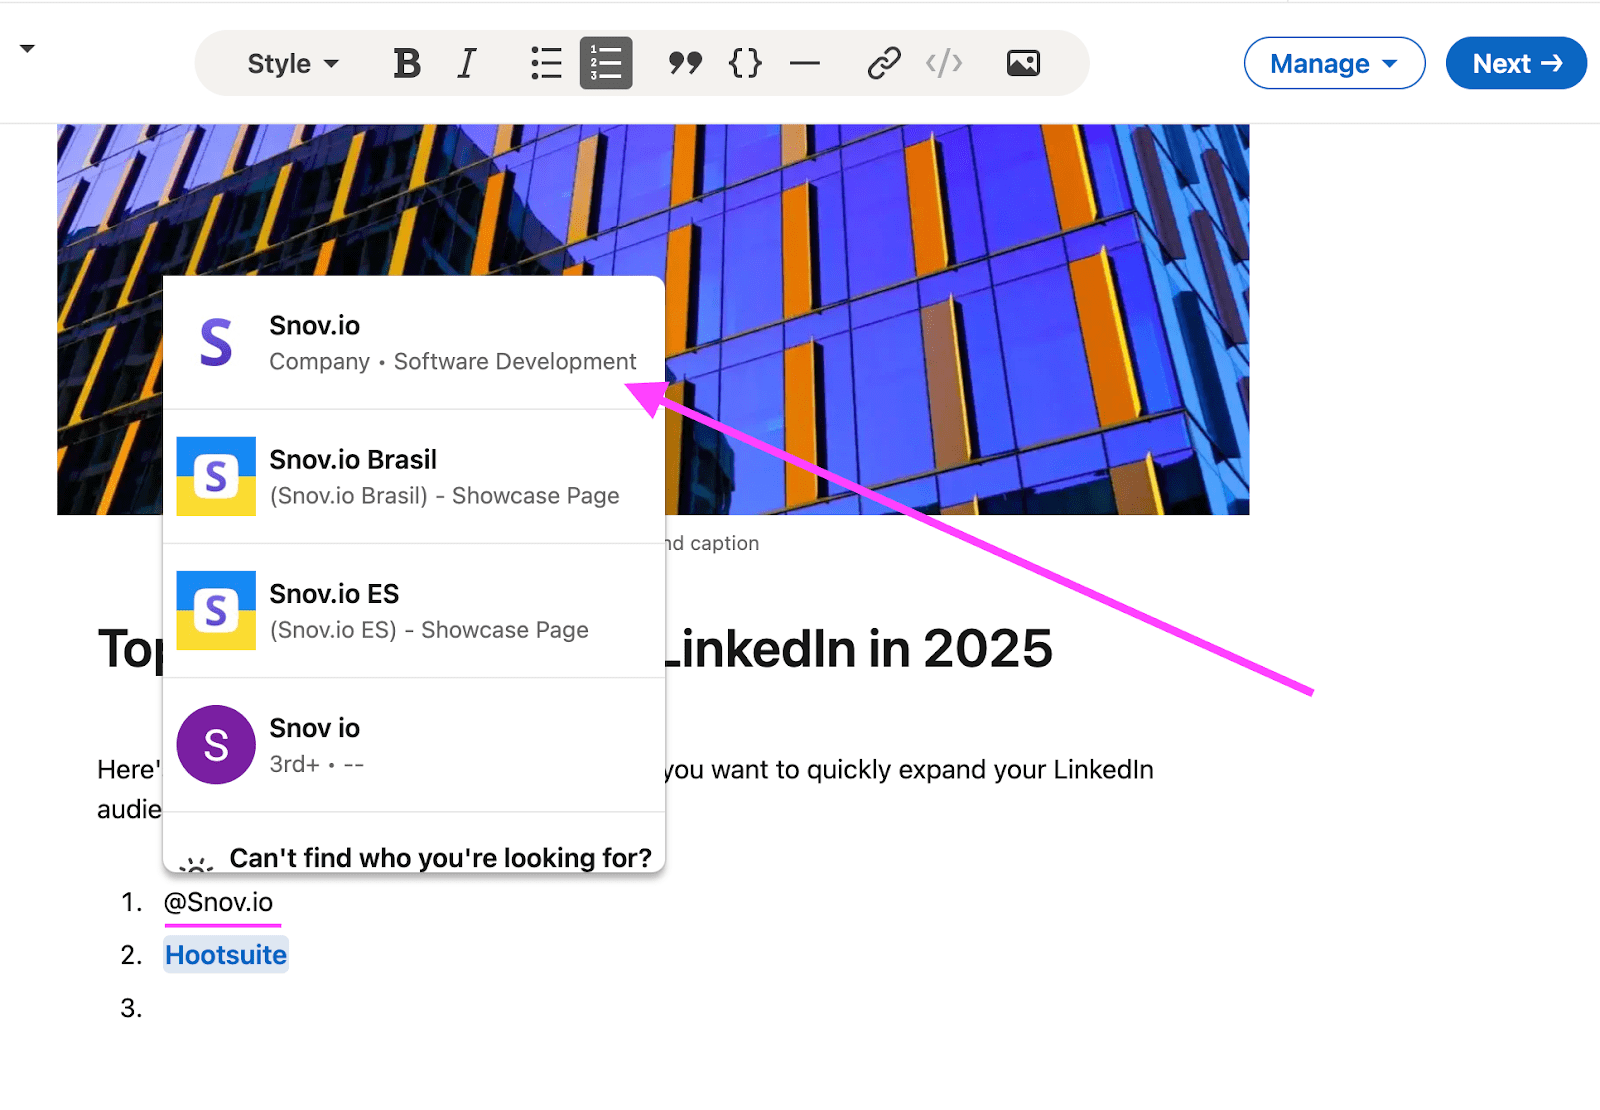Select the Snov io 3rd+ person suggestion
This screenshot has width=1600, height=1110.
tap(414, 745)
